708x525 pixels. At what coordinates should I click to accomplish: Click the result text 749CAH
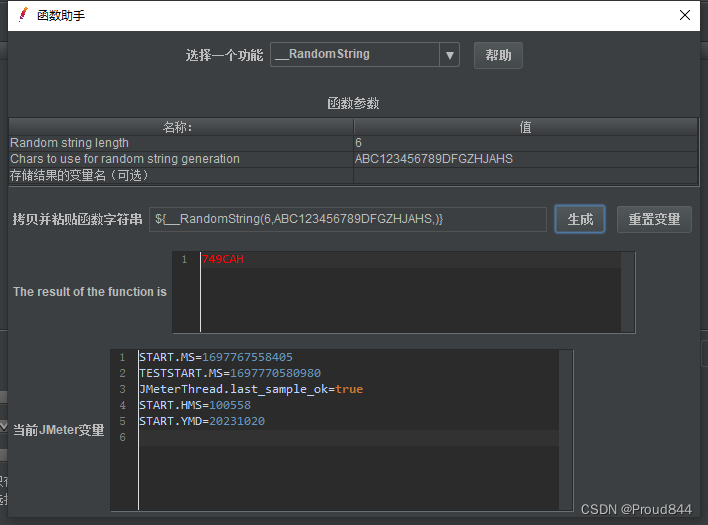pyautogui.click(x=223, y=259)
